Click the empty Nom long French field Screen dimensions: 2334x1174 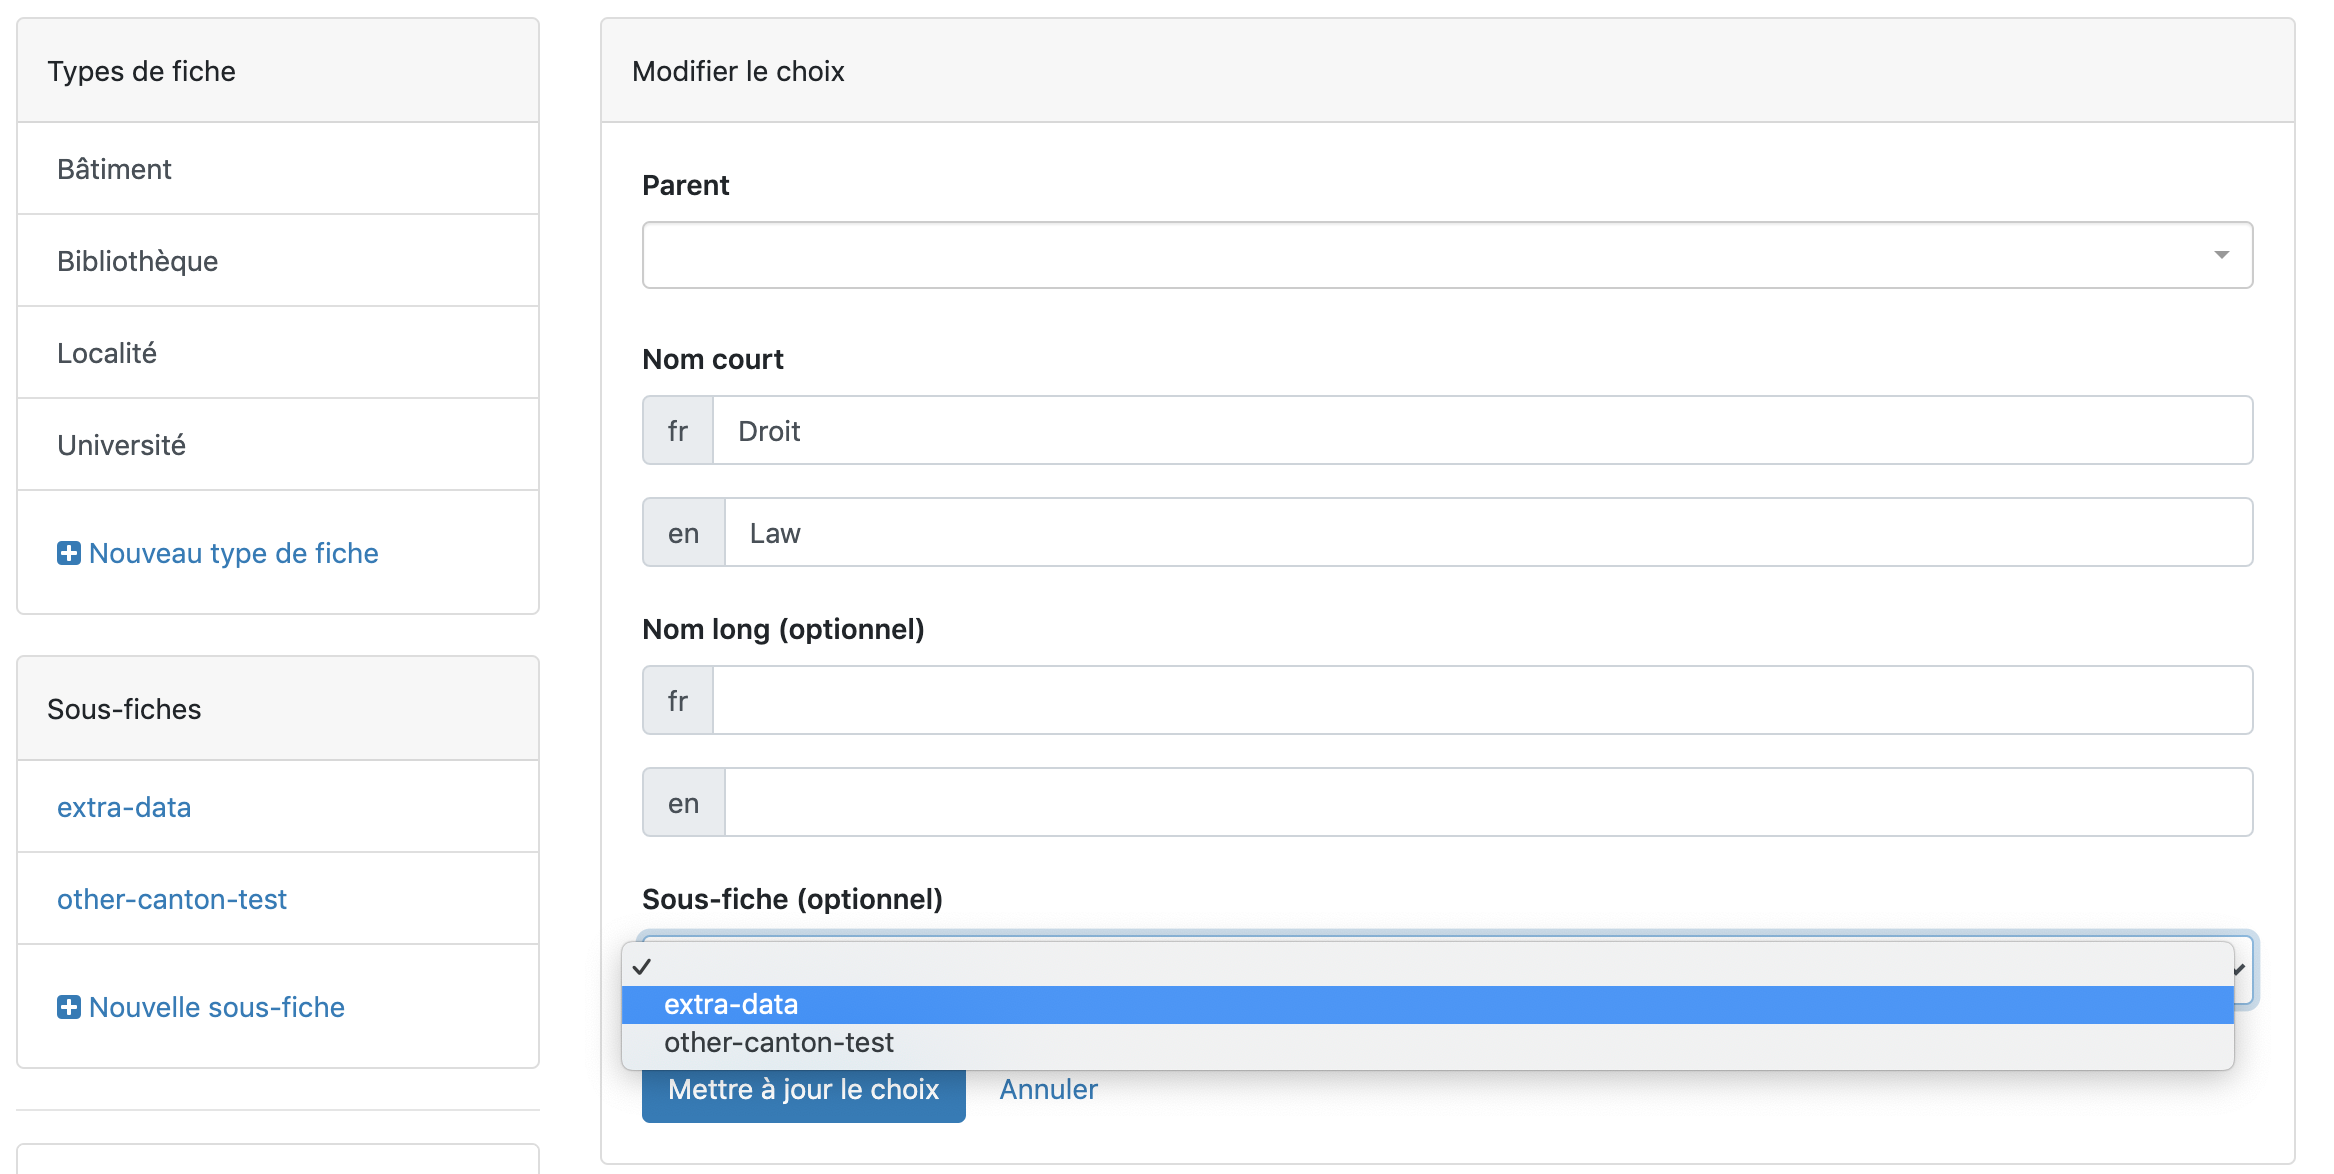tap(1482, 701)
